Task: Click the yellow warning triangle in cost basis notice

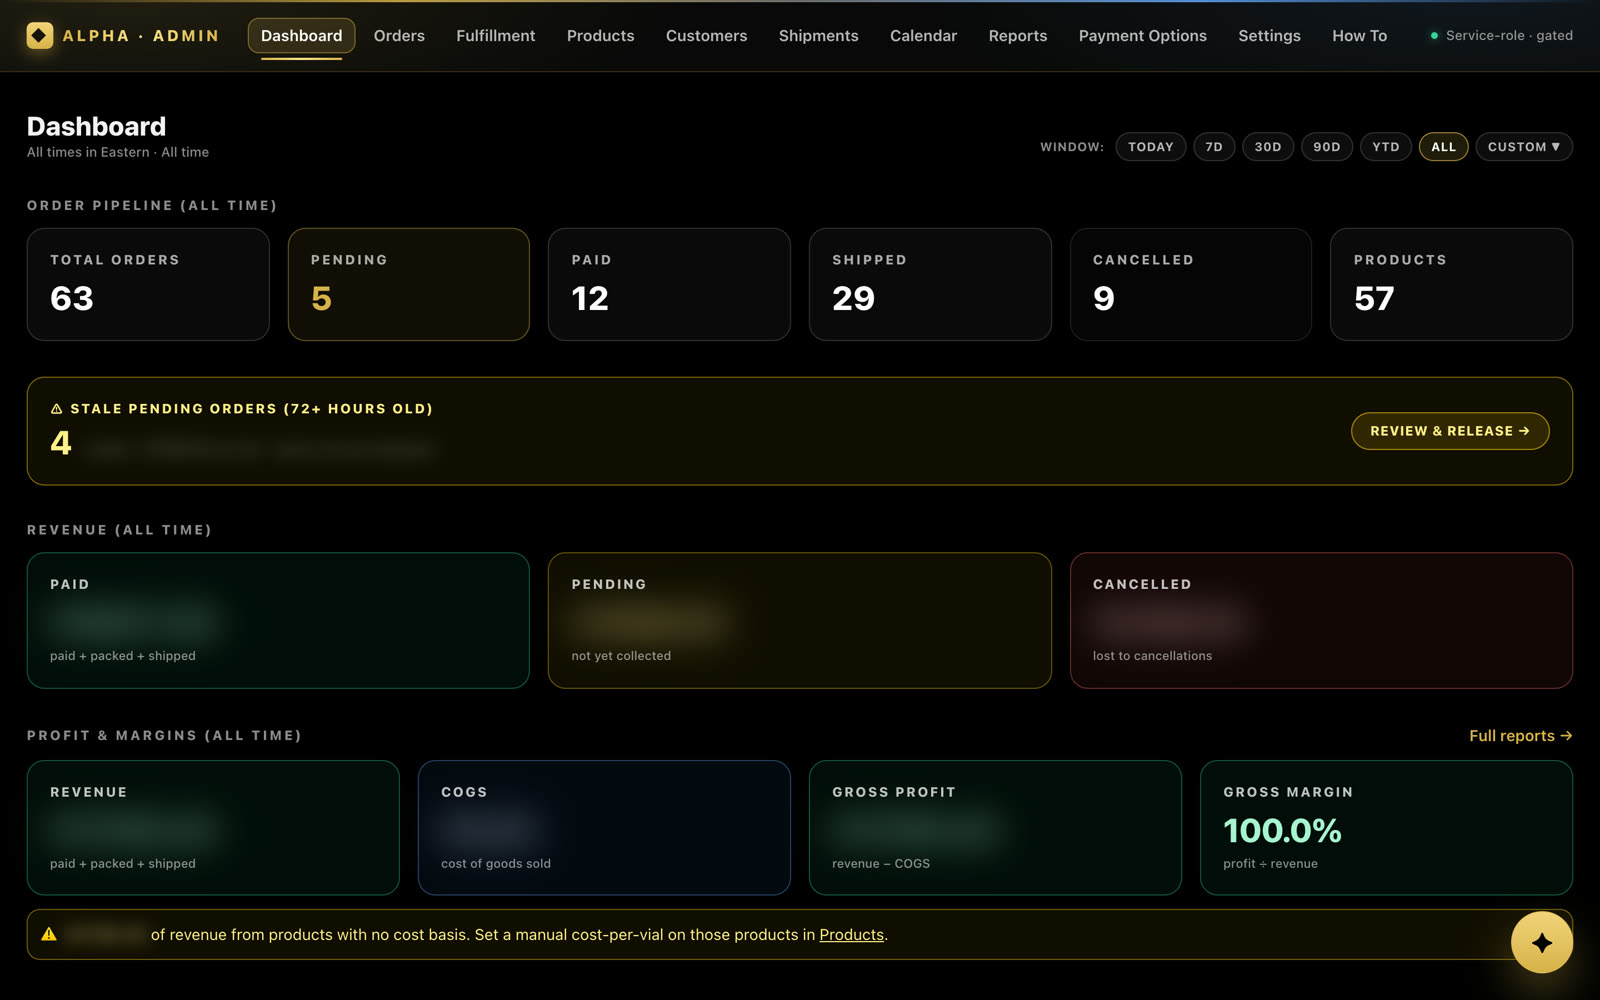Action: tap(49, 934)
